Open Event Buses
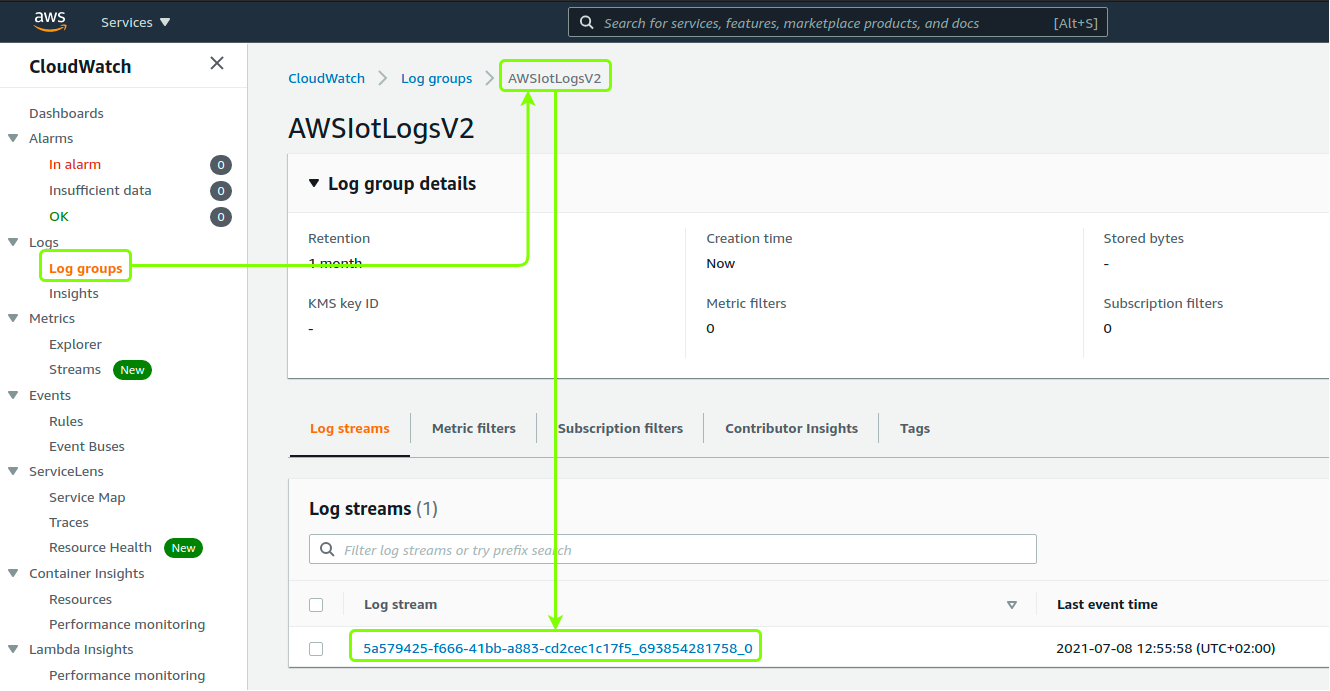 [87, 446]
